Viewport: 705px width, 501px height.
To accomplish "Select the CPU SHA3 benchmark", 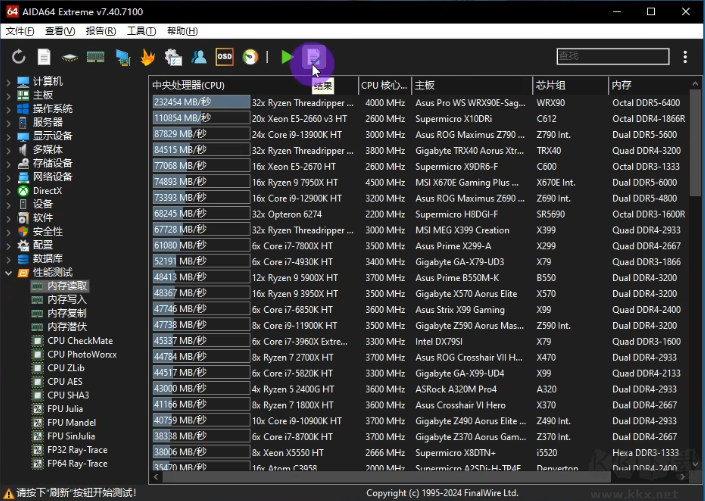I will pyautogui.click(x=68, y=395).
